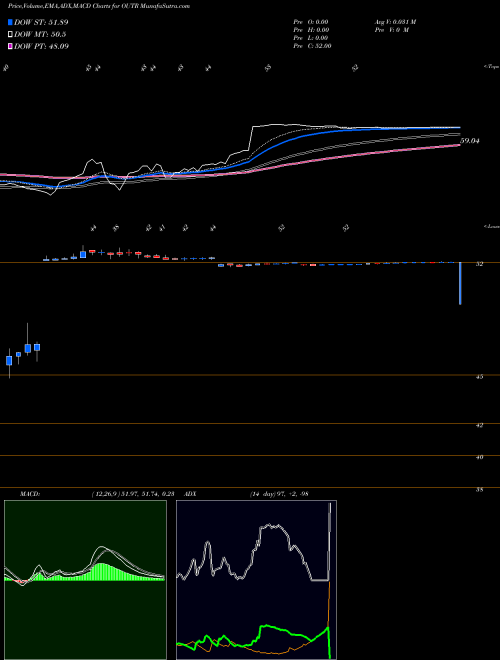Image resolution: width=500 pixels, height=660 pixels.
Task: Select the 'DOW MT: 50.5' legend text
Action: click(40, 35)
